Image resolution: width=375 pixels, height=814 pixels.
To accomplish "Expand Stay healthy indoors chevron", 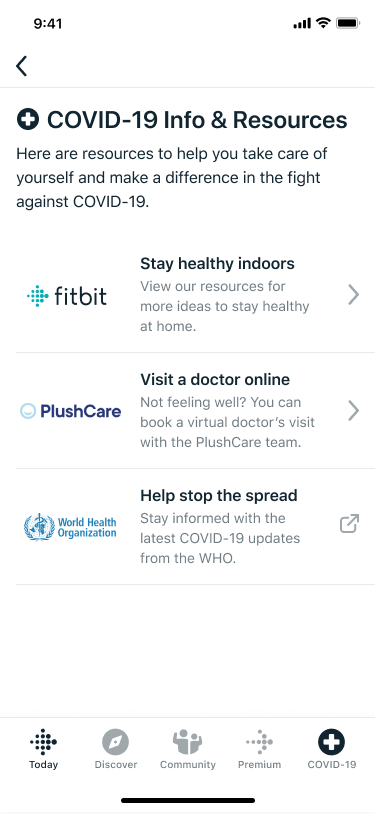I will [354, 295].
